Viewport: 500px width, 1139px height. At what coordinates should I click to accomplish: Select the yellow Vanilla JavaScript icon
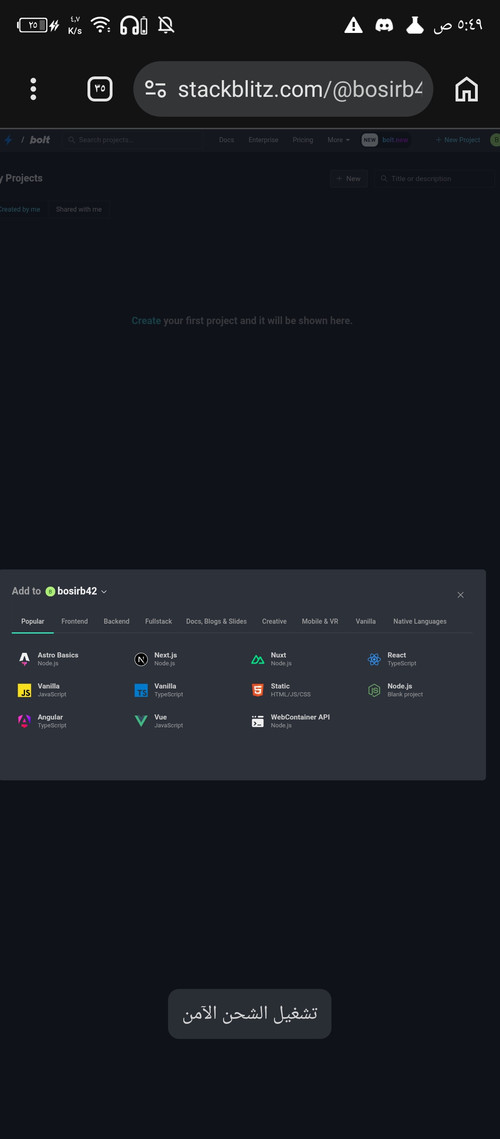(x=25, y=690)
